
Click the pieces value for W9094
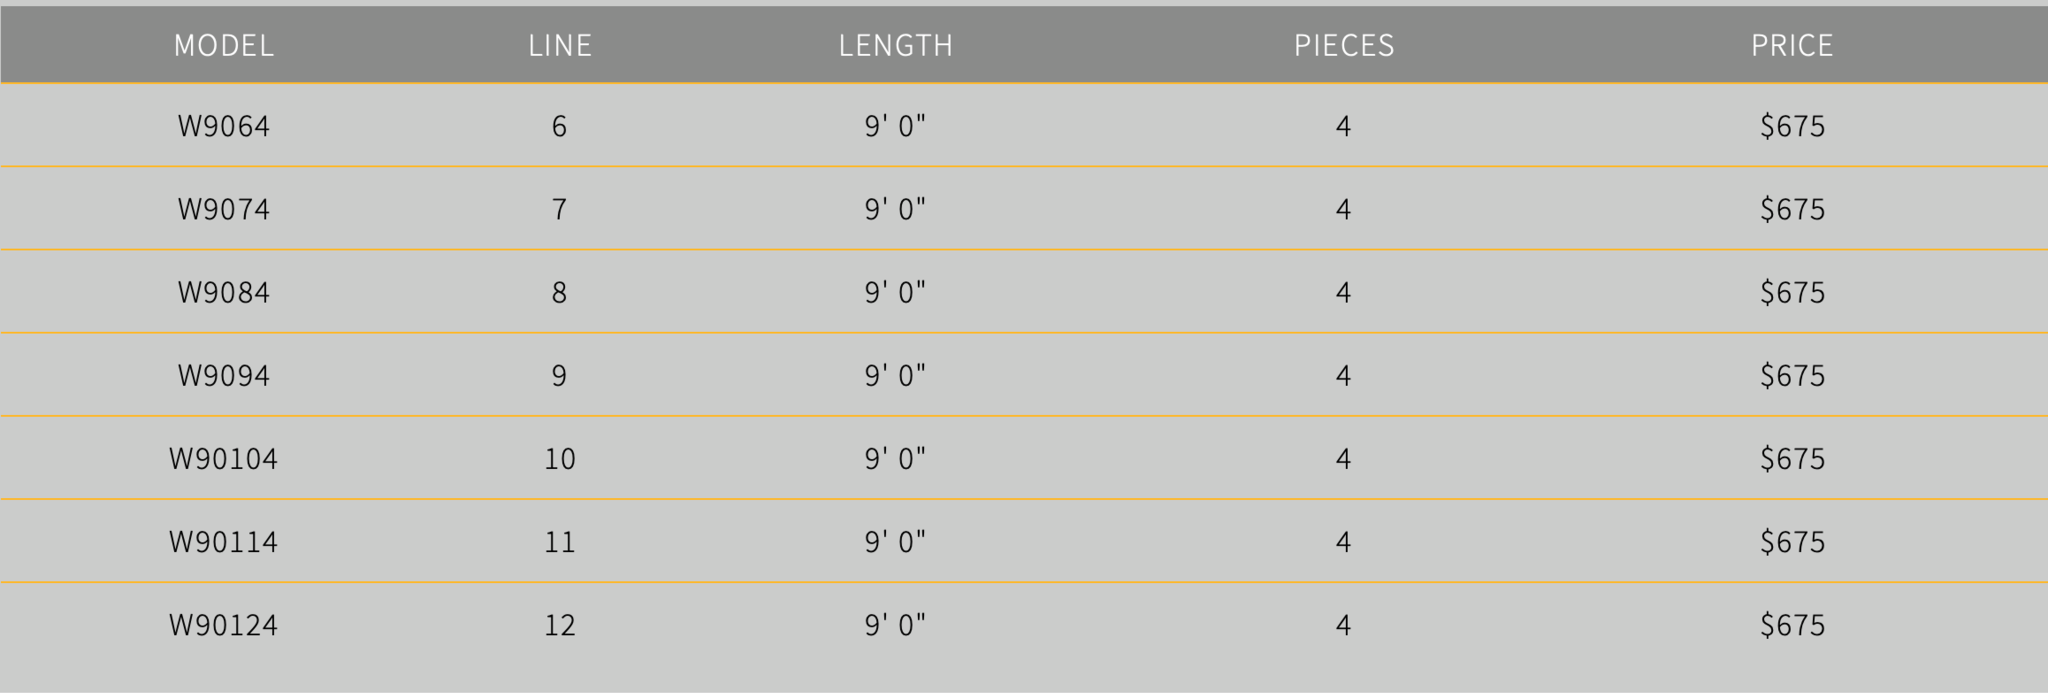[x=1343, y=375]
